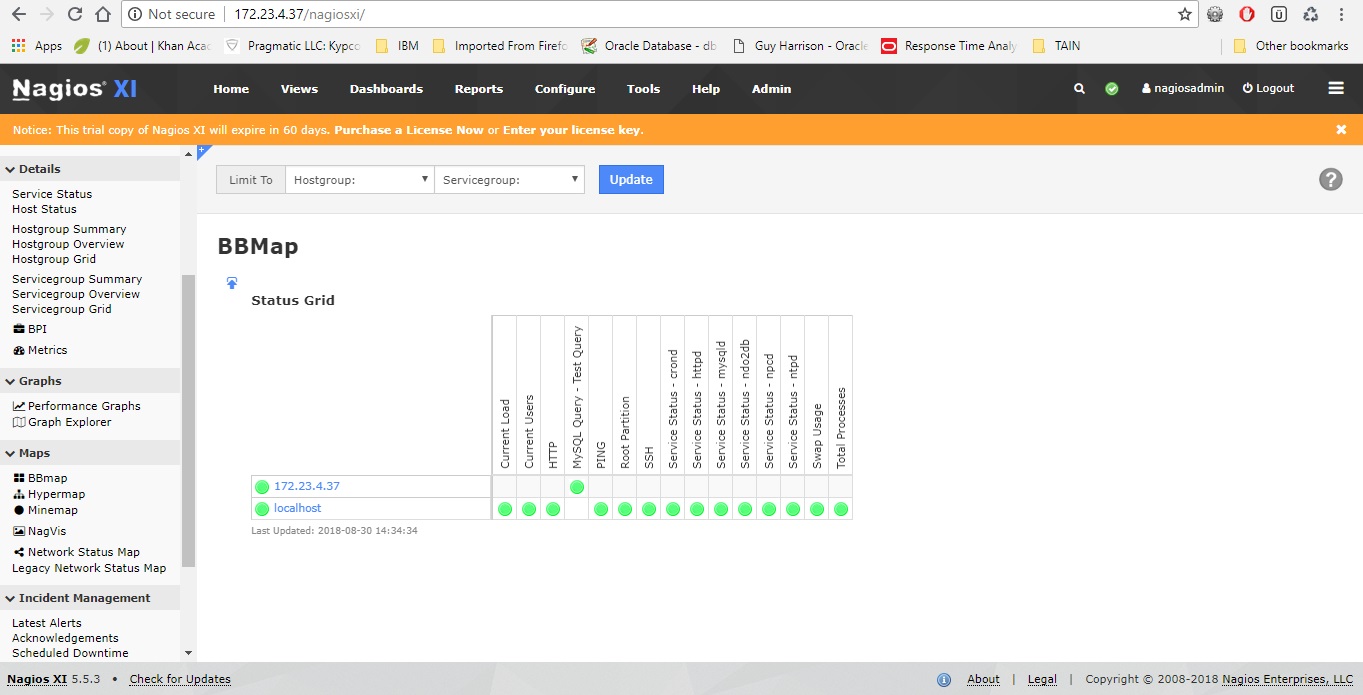Viewport: 1363px width, 695px height.
Task: Open the nagiosadmin user profile
Action: pos(1183,88)
